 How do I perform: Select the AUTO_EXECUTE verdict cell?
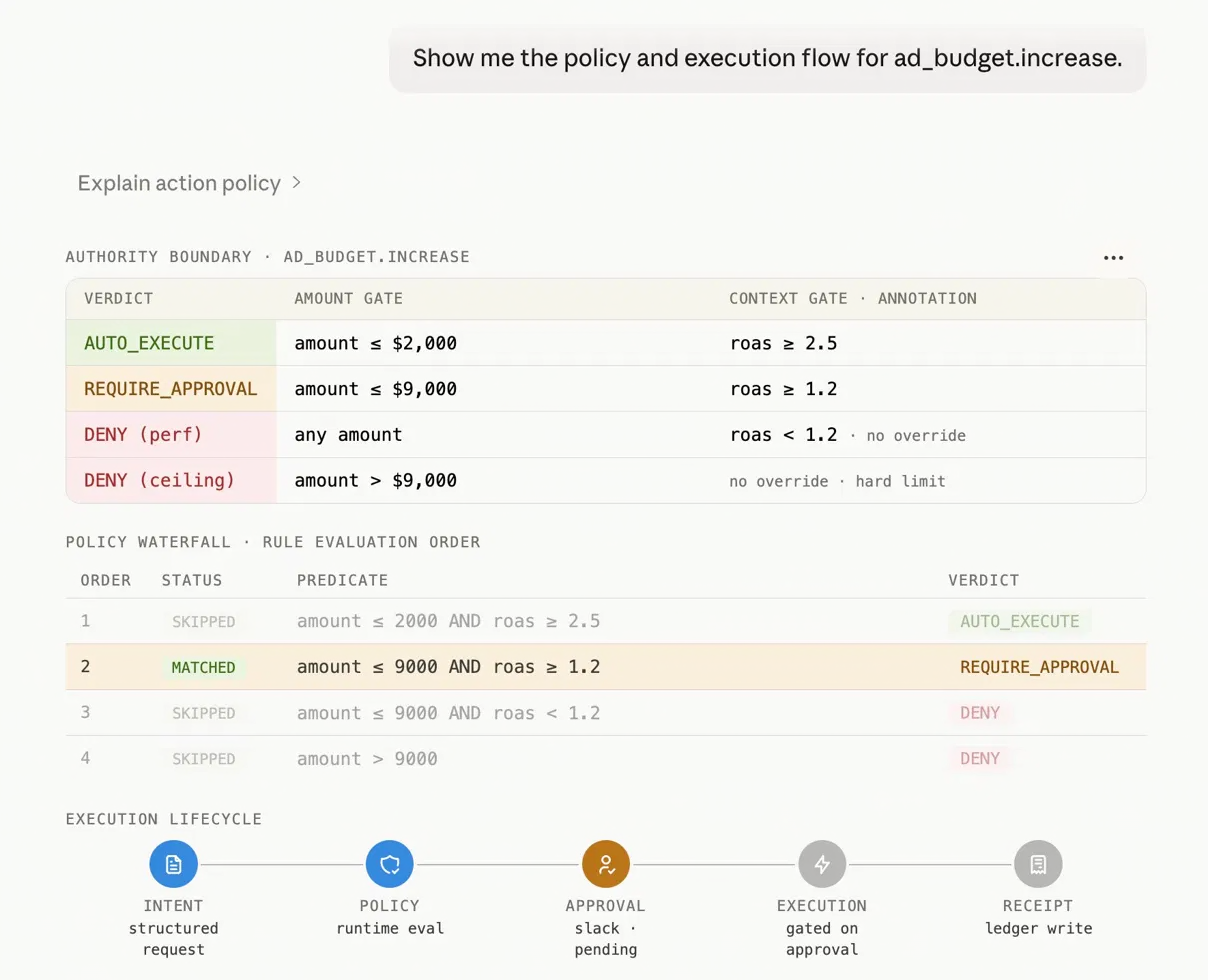171,343
